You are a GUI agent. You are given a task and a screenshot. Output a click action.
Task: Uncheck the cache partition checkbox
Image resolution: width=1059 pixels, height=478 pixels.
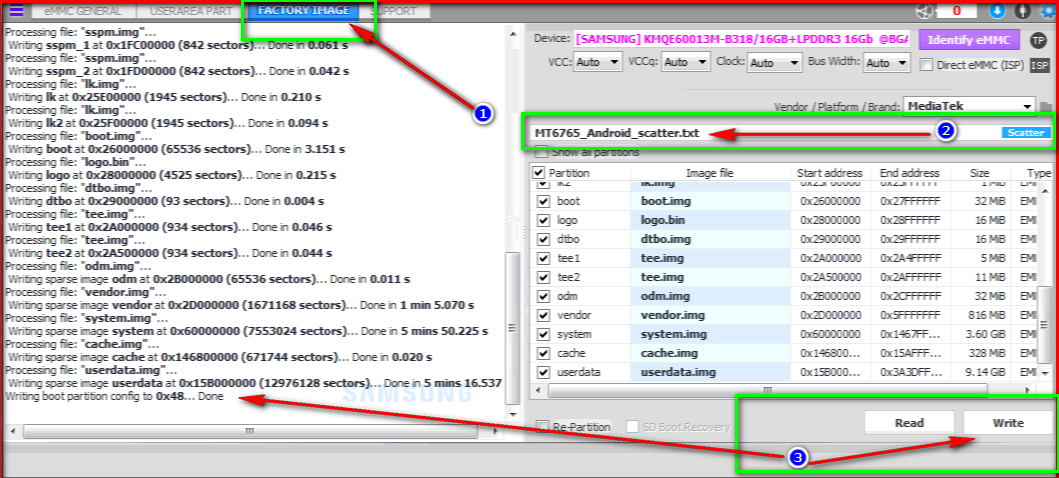(x=543, y=354)
